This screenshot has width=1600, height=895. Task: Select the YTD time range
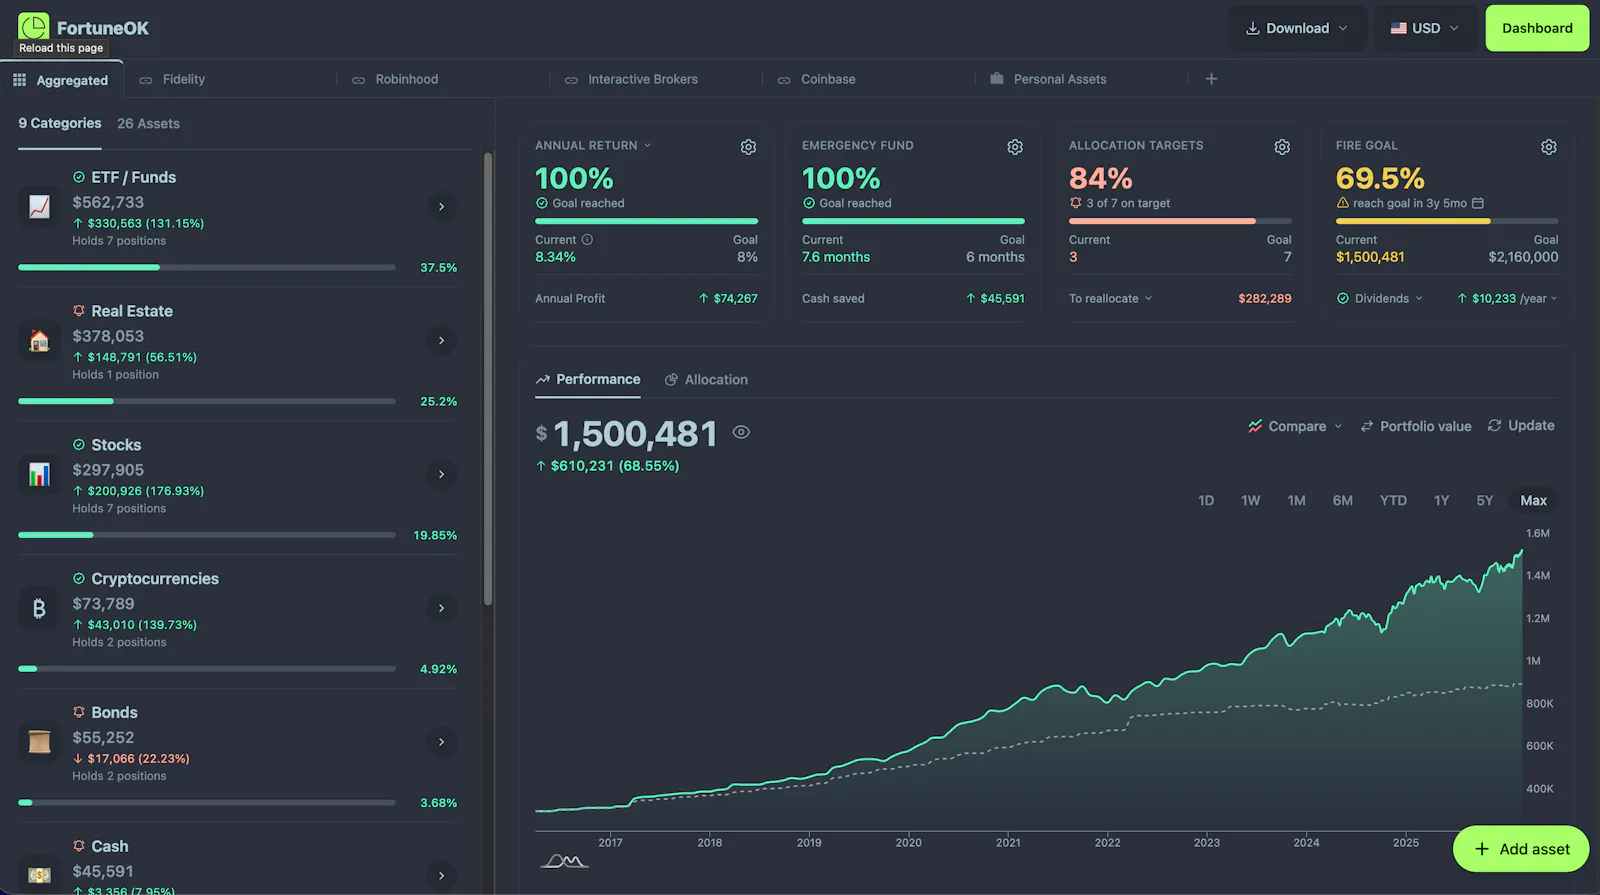(x=1393, y=501)
